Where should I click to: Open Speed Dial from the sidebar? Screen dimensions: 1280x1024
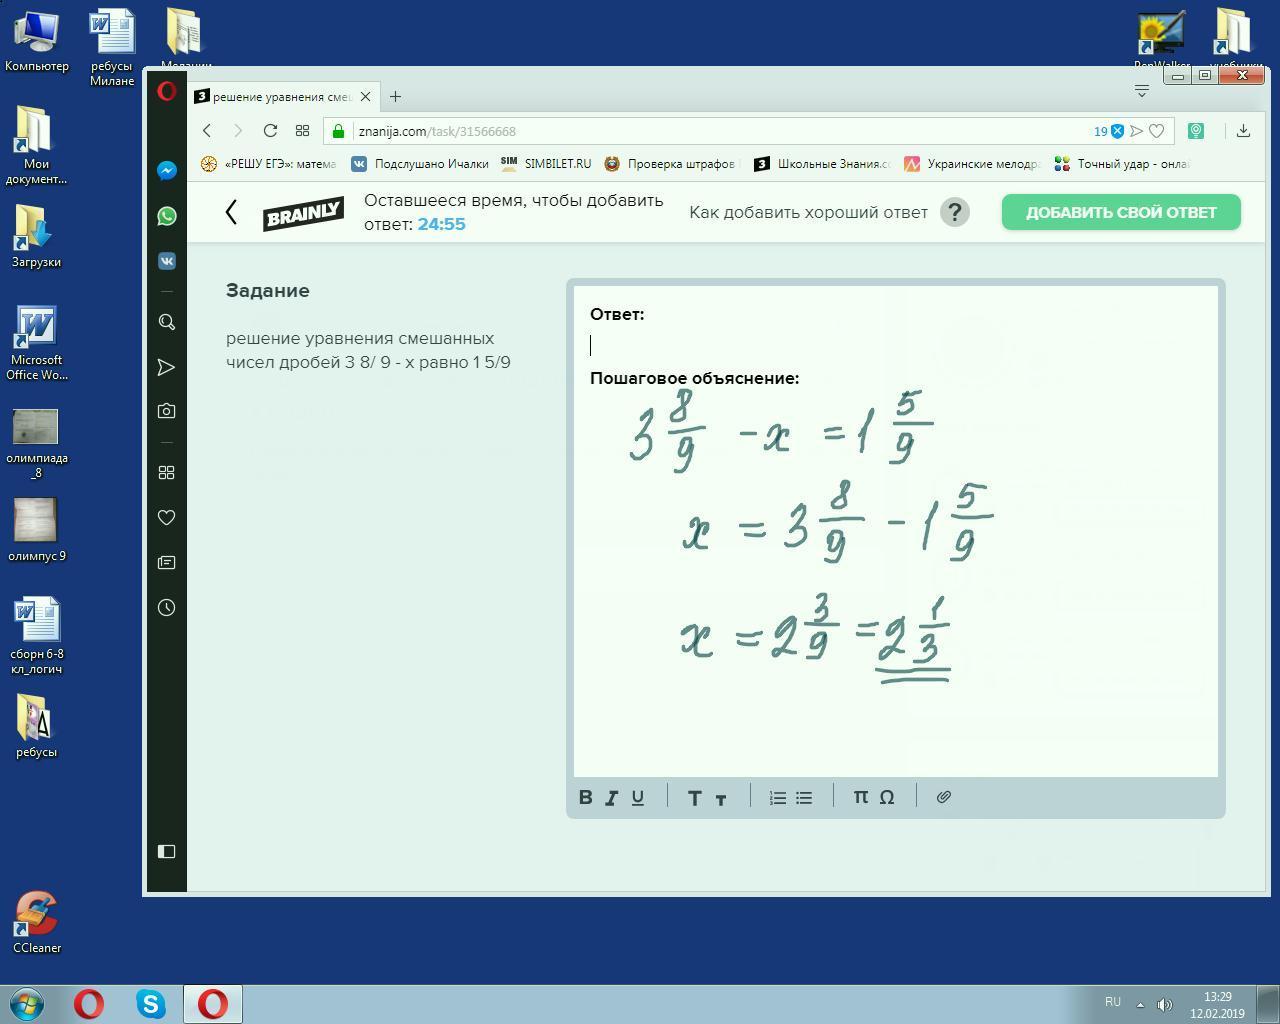[167, 472]
